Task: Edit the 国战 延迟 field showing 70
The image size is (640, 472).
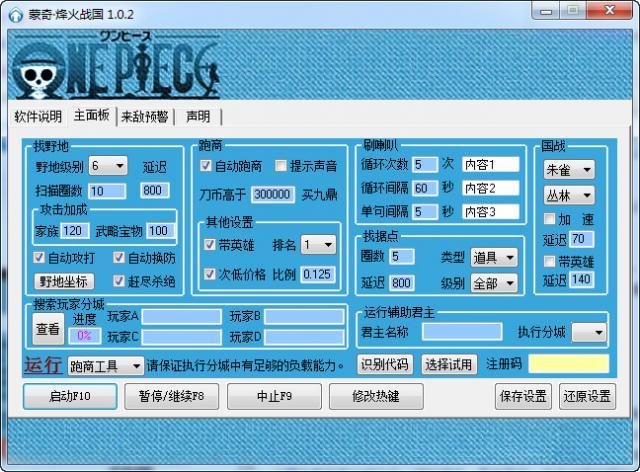Action: coord(581,239)
